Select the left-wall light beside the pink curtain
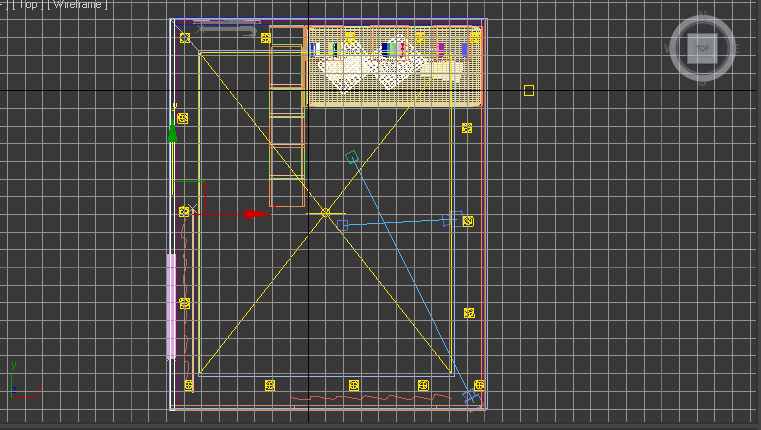 coord(184,304)
